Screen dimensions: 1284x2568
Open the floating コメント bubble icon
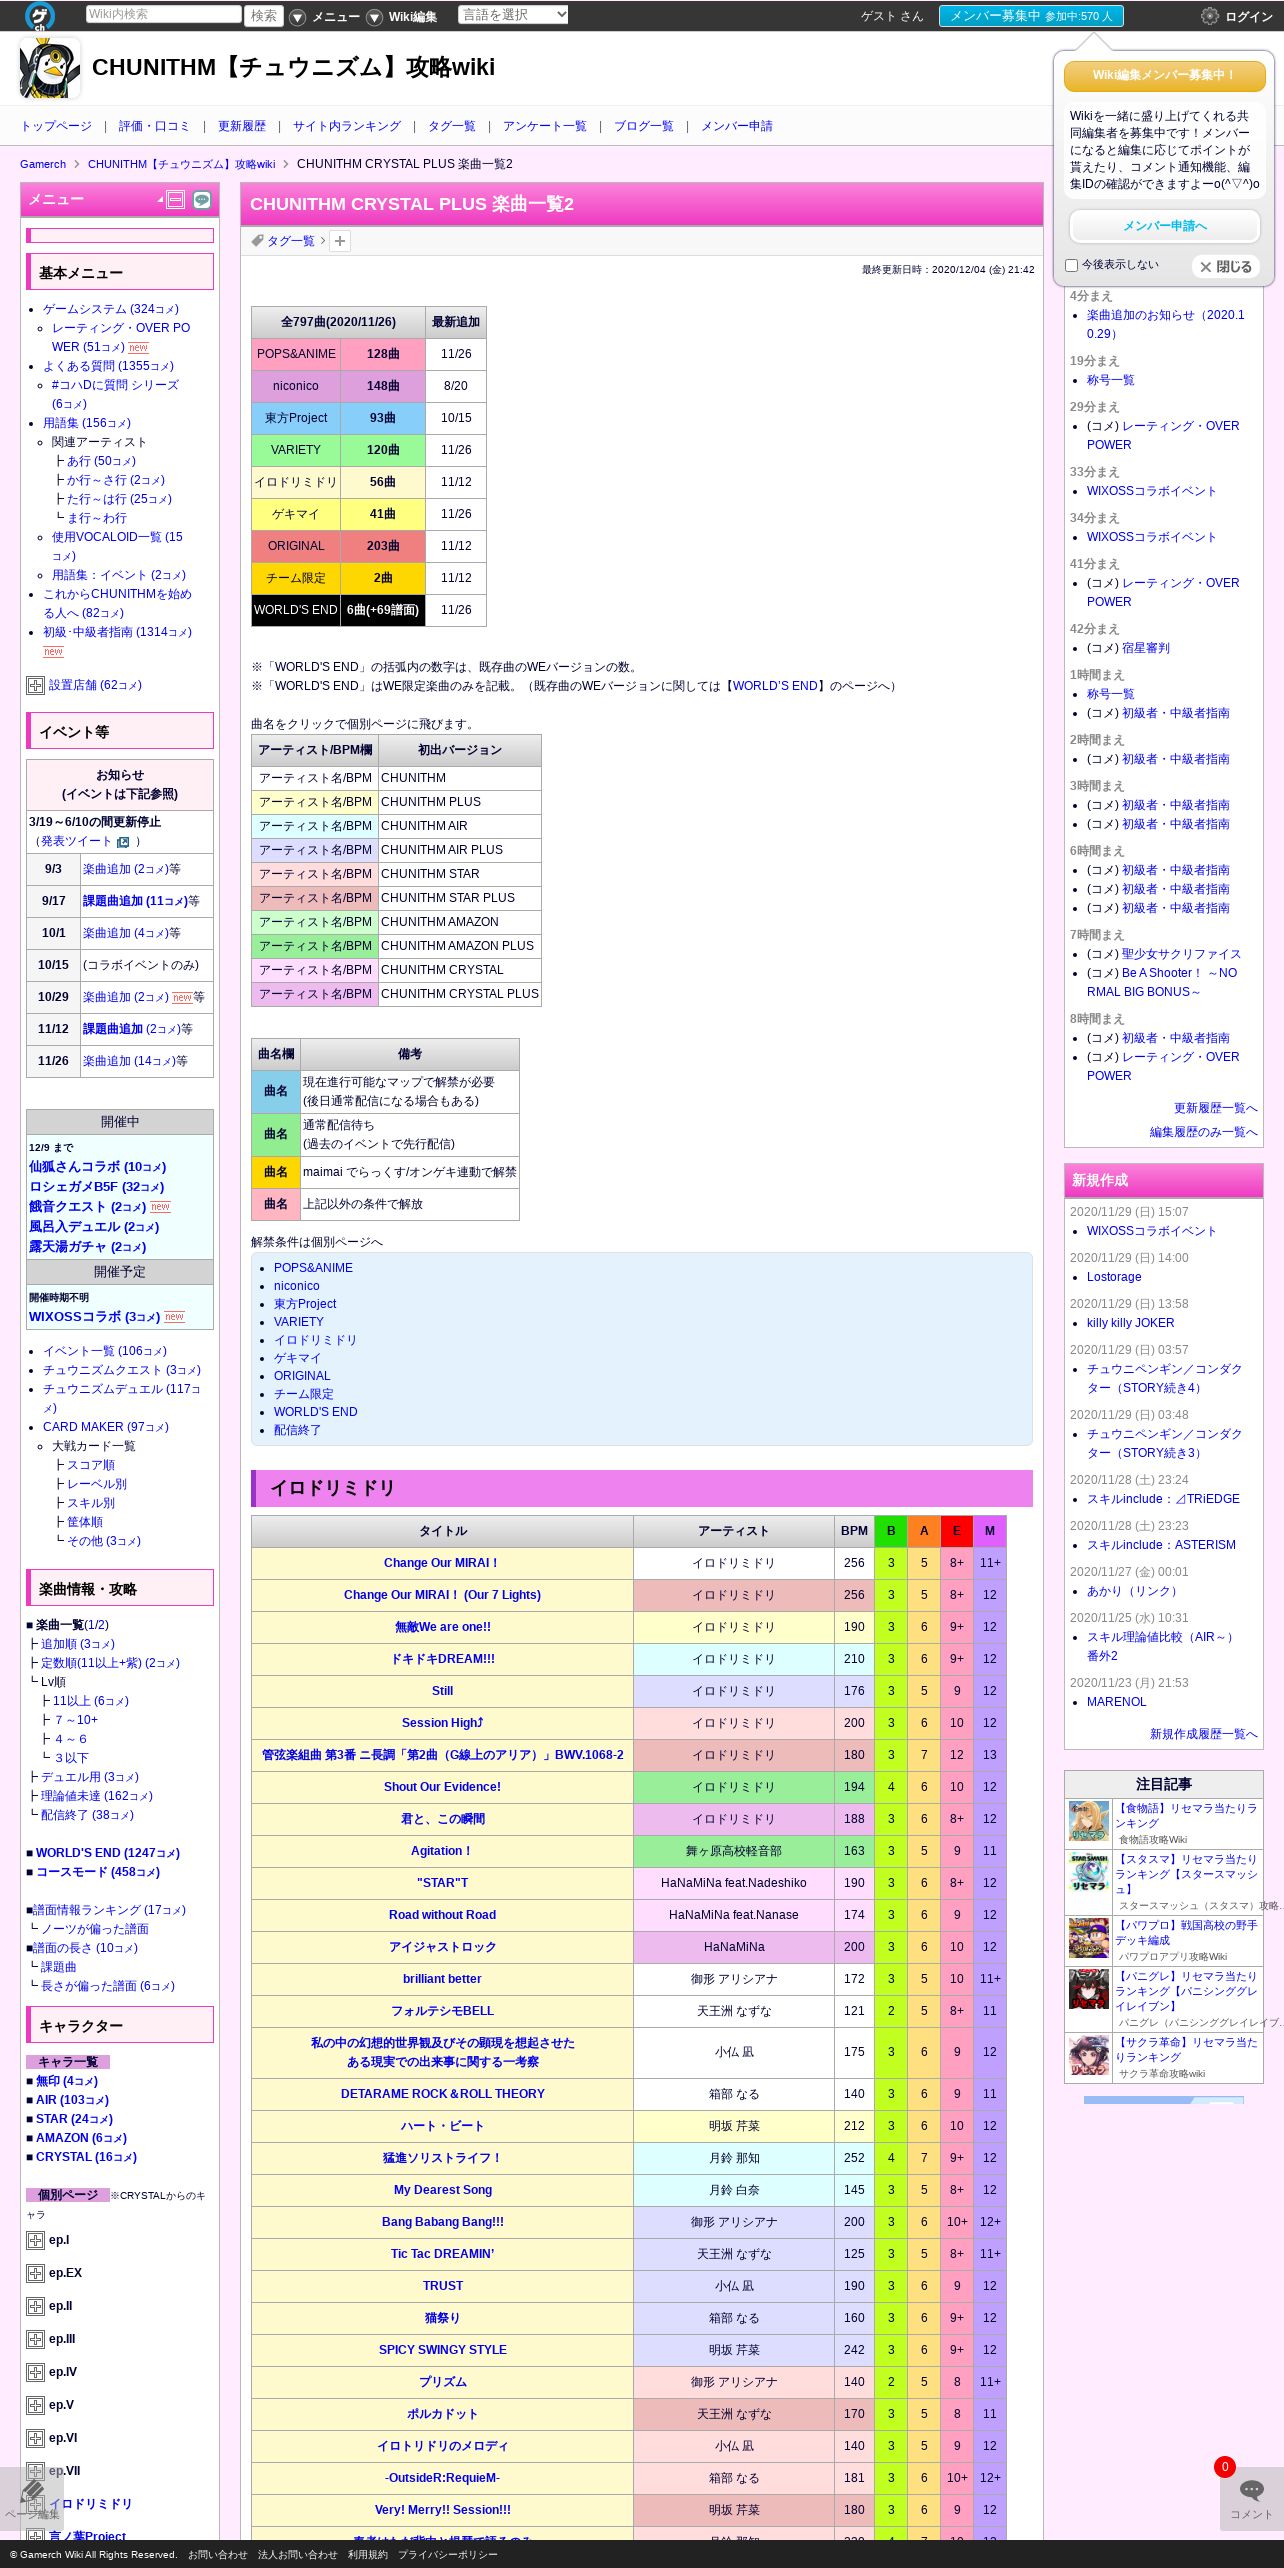pos(1251,2490)
